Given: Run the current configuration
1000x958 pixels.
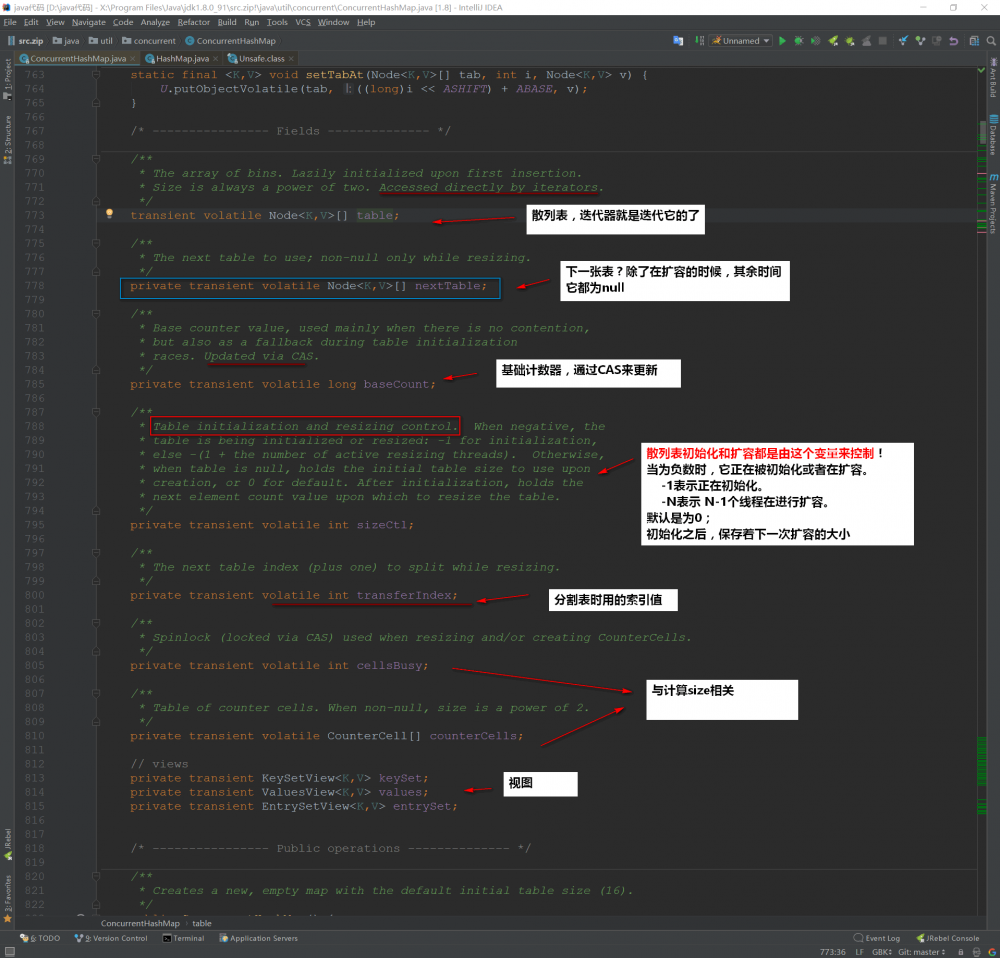Looking at the screenshot, I should pos(783,41).
